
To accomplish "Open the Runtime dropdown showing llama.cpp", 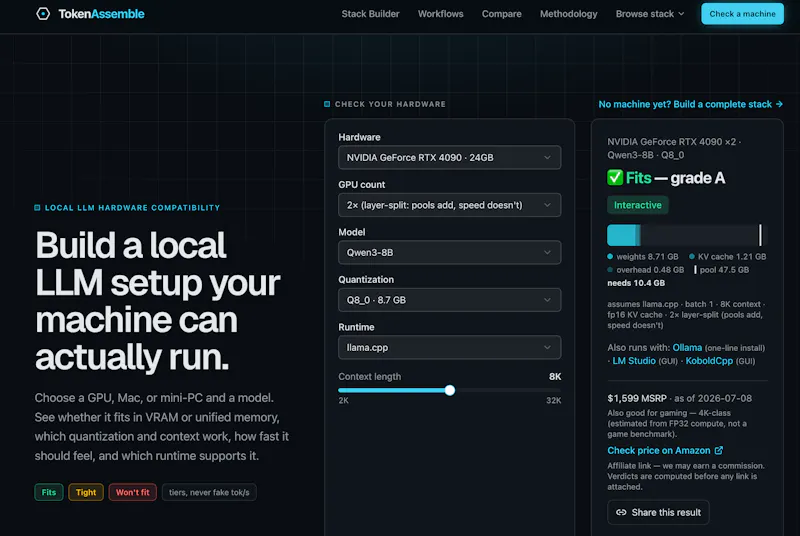I will coord(449,347).
